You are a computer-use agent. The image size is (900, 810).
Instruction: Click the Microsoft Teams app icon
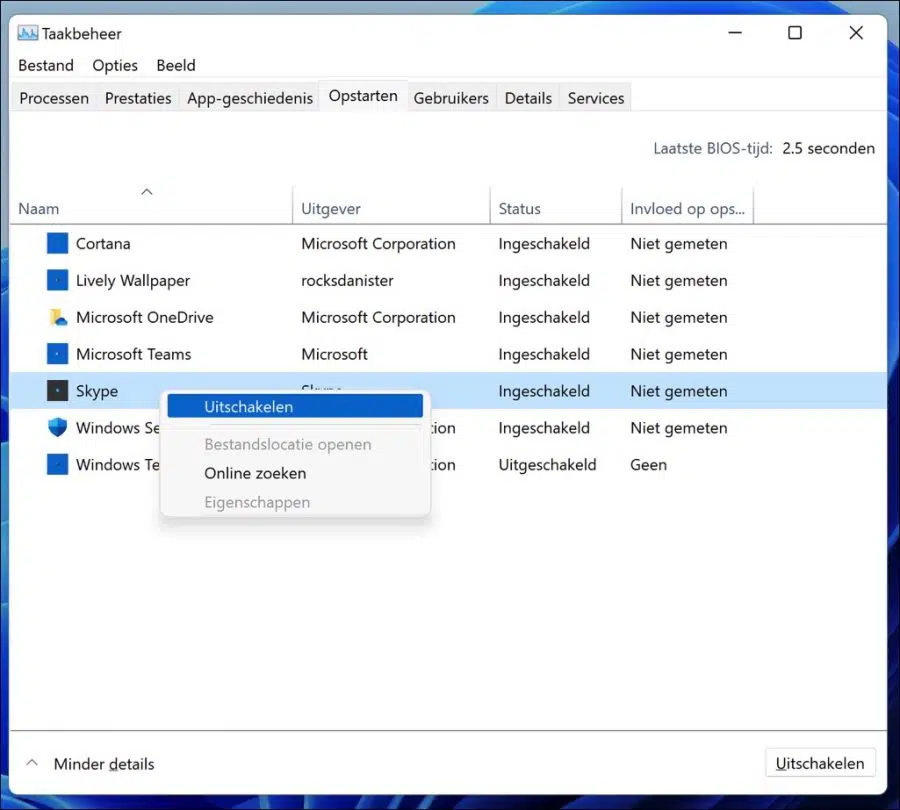click(x=57, y=354)
